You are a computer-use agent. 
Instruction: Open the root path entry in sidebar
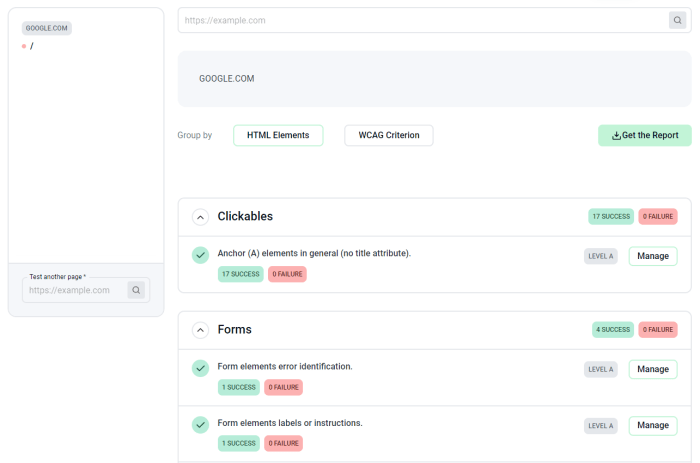(x=32, y=46)
